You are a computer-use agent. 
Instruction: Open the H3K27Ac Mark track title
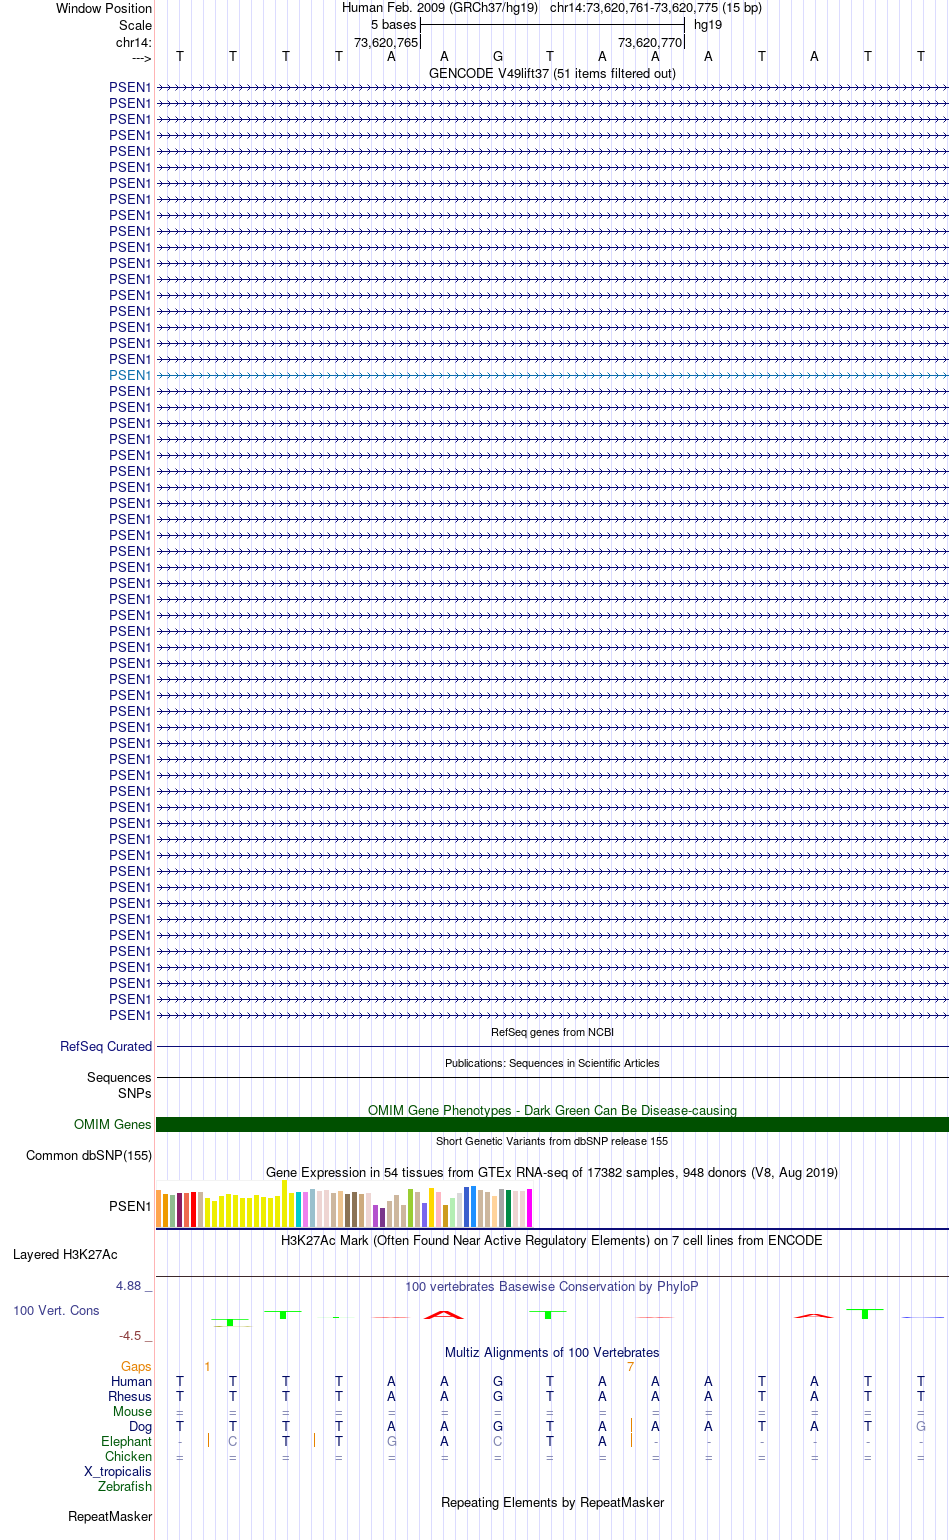pos(552,1240)
